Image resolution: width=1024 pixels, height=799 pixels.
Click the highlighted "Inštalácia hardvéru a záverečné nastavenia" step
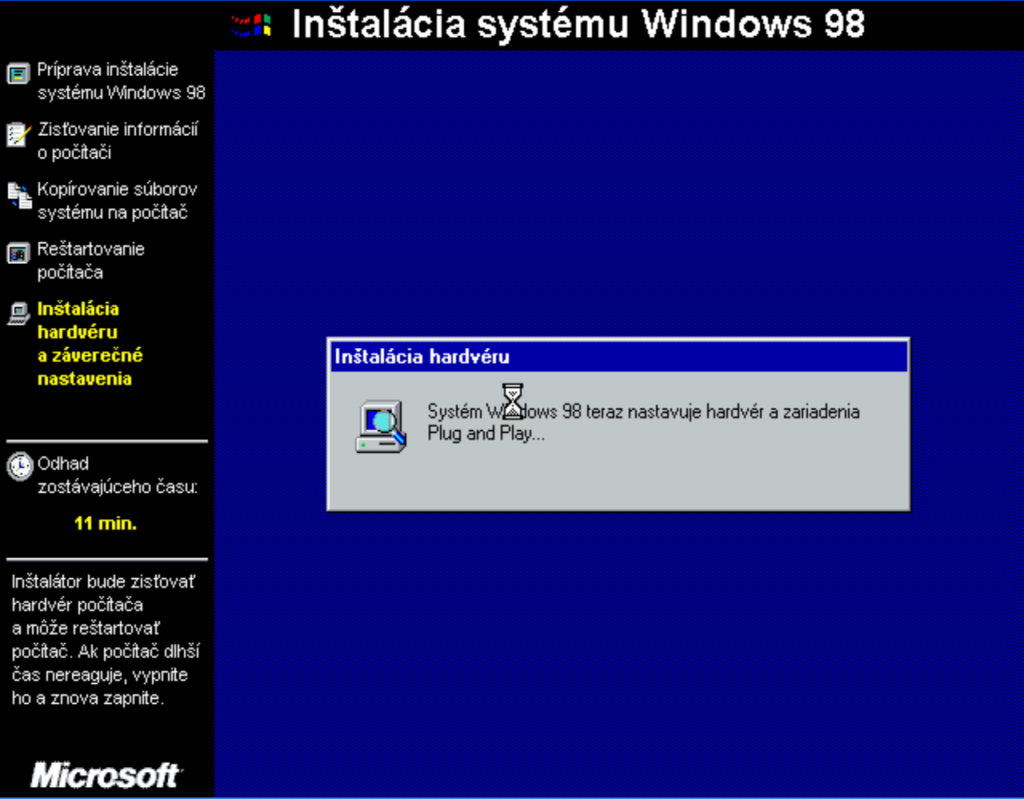coord(89,344)
